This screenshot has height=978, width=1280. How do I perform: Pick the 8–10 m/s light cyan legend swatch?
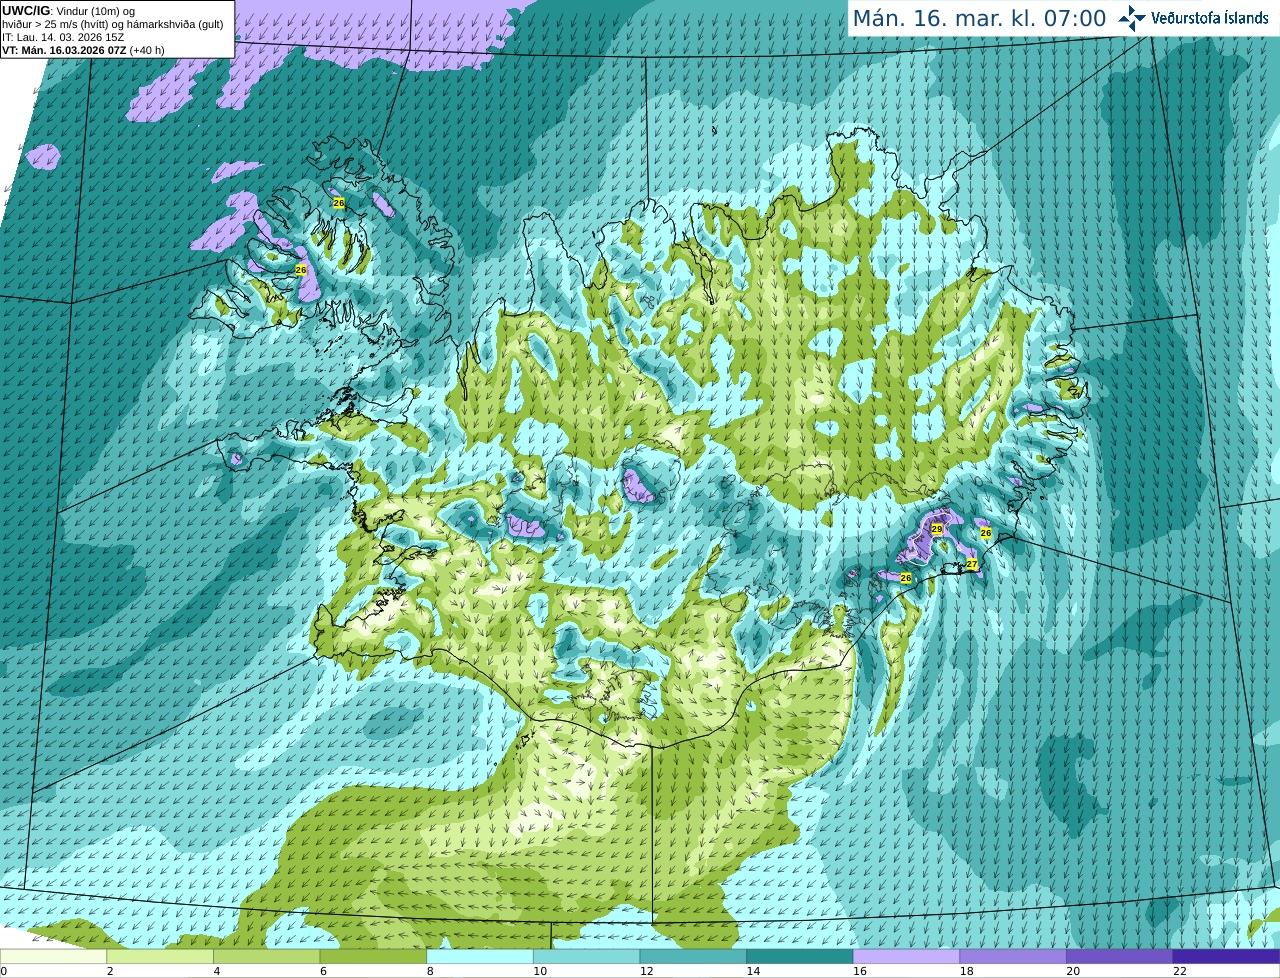tap(479, 956)
